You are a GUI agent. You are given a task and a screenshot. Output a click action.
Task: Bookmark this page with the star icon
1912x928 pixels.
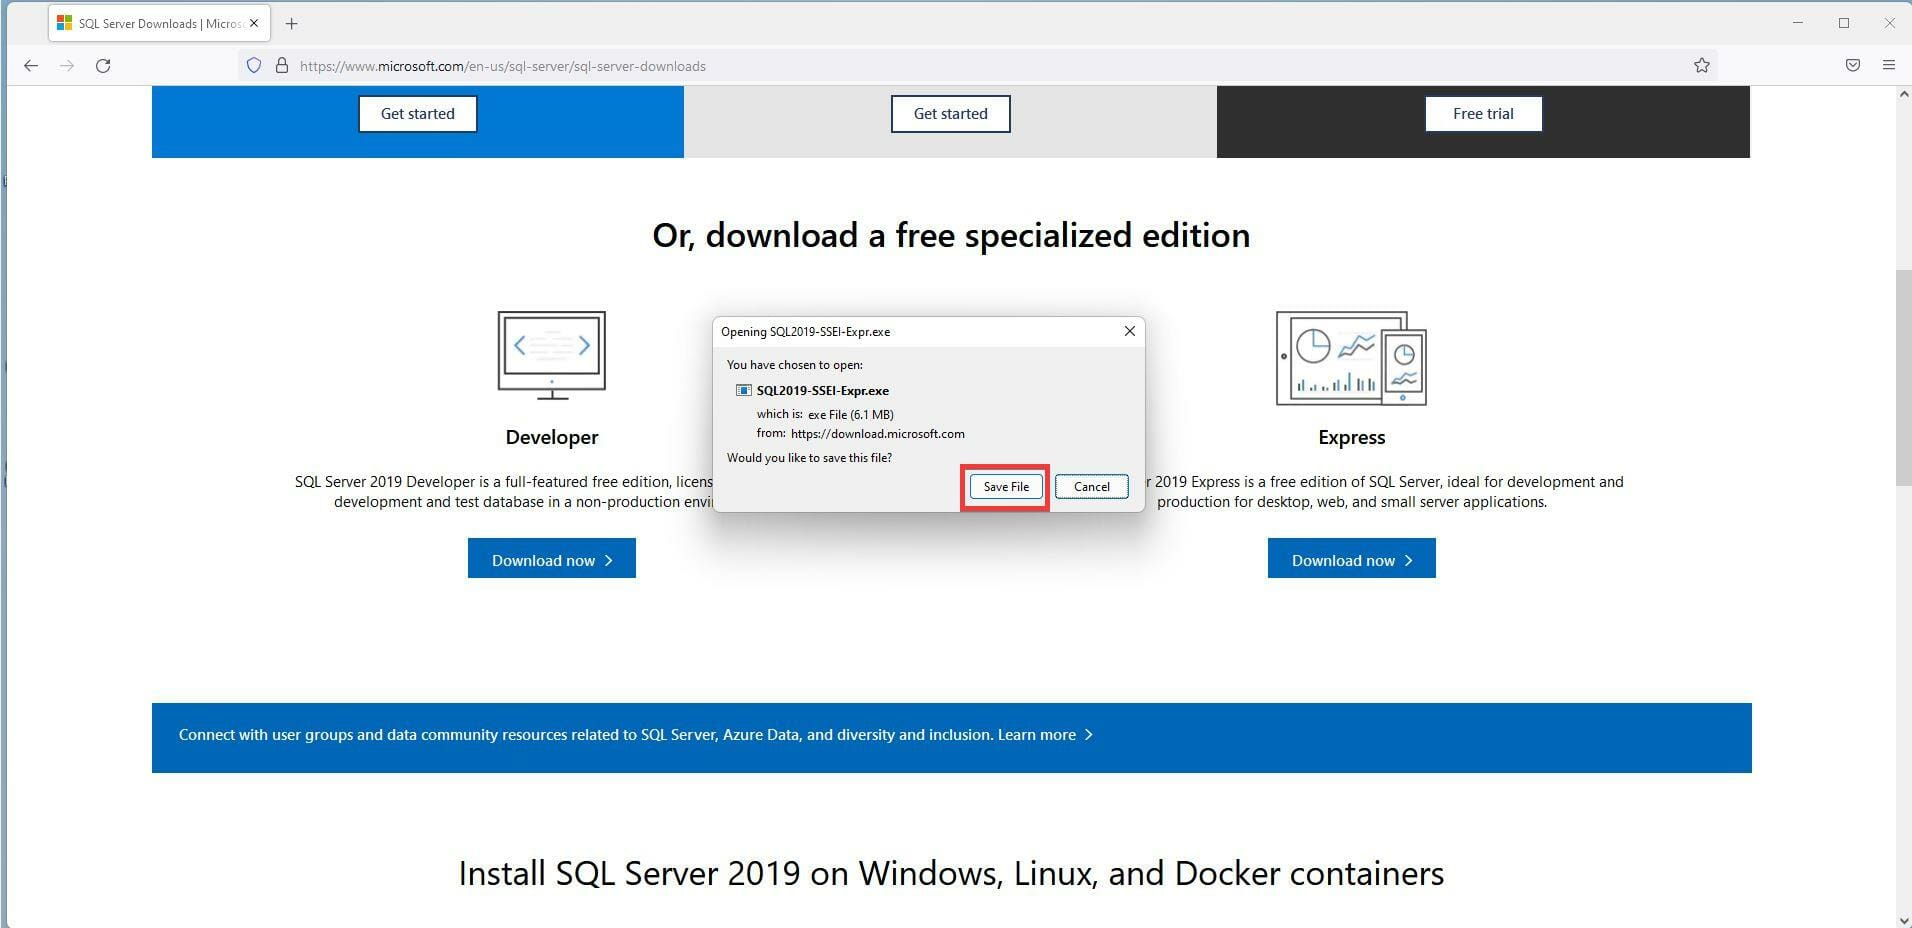[x=1700, y=65]
